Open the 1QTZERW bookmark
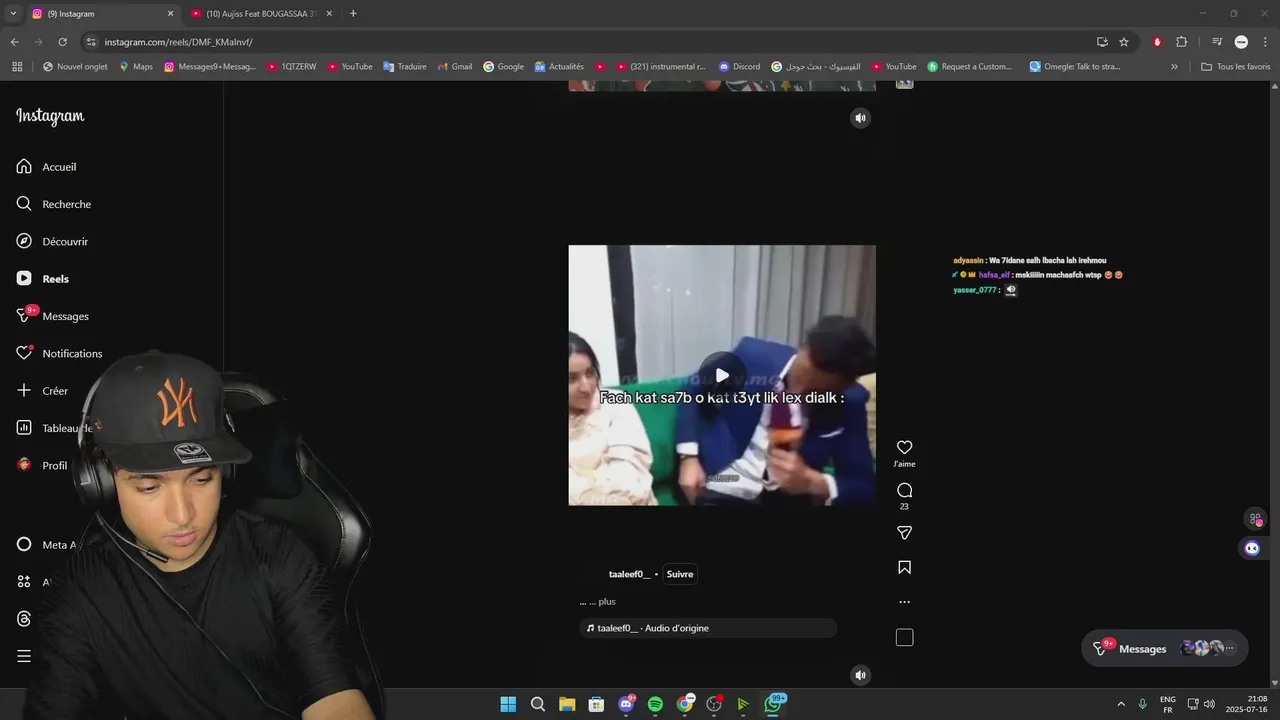1280x720 pixels. pos(291,67)
